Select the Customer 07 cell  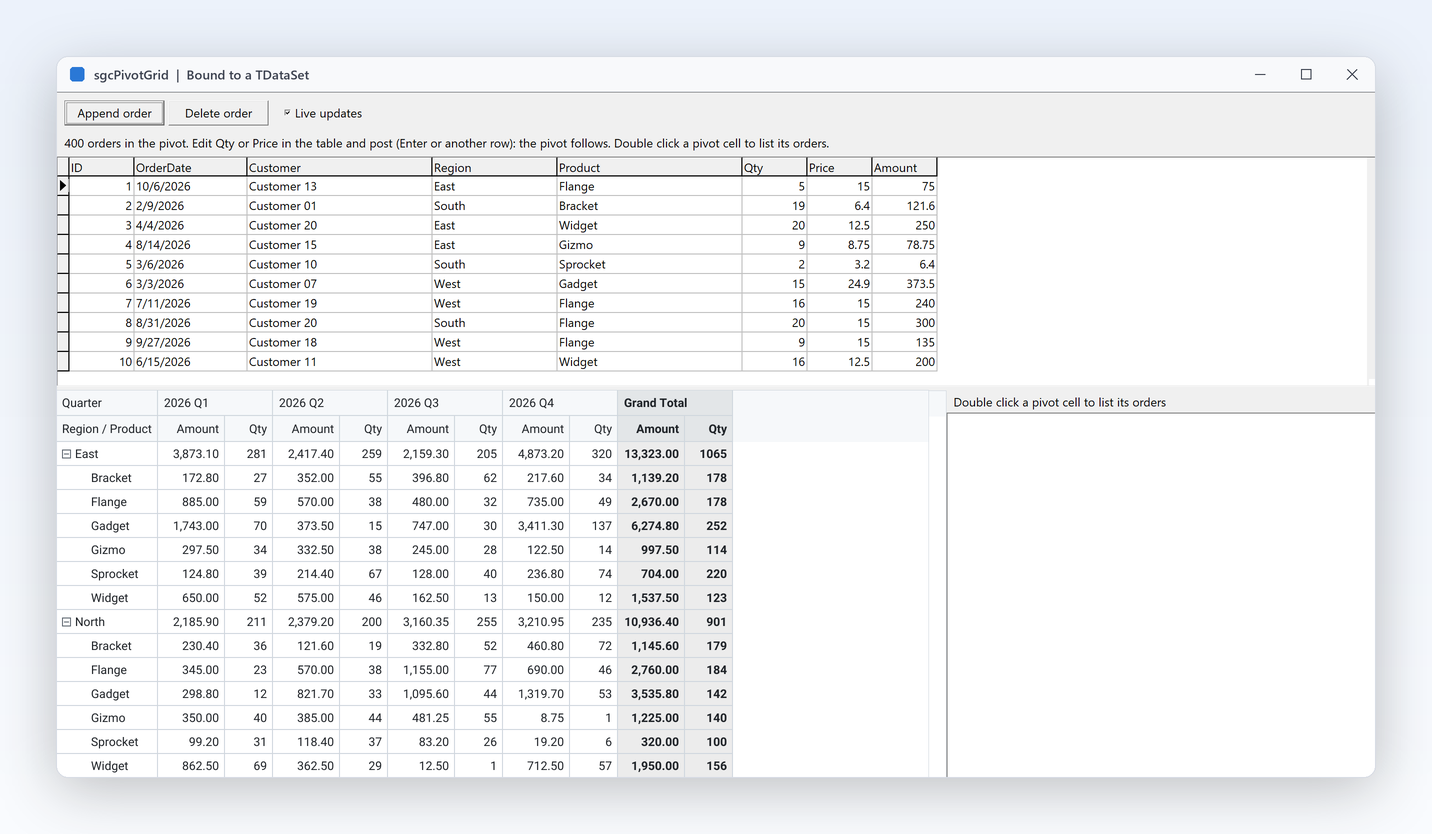(x=339, y=284)
